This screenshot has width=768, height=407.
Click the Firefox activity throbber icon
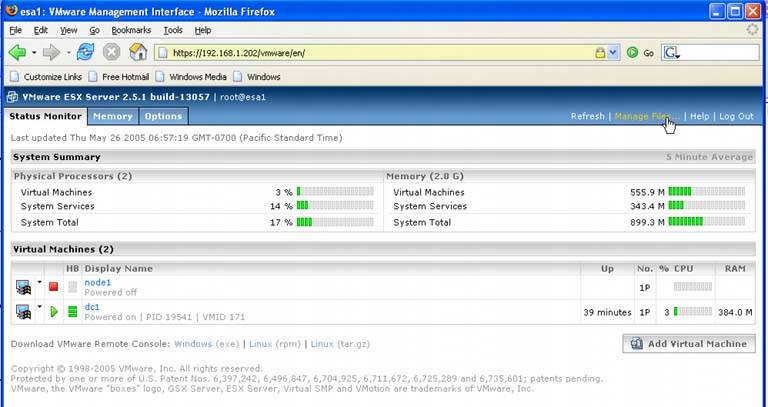(752, 30)
